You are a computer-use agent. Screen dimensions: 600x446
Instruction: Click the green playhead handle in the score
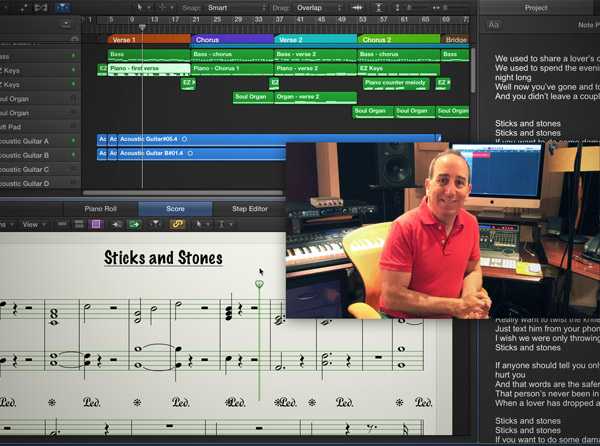click(259, 284)
